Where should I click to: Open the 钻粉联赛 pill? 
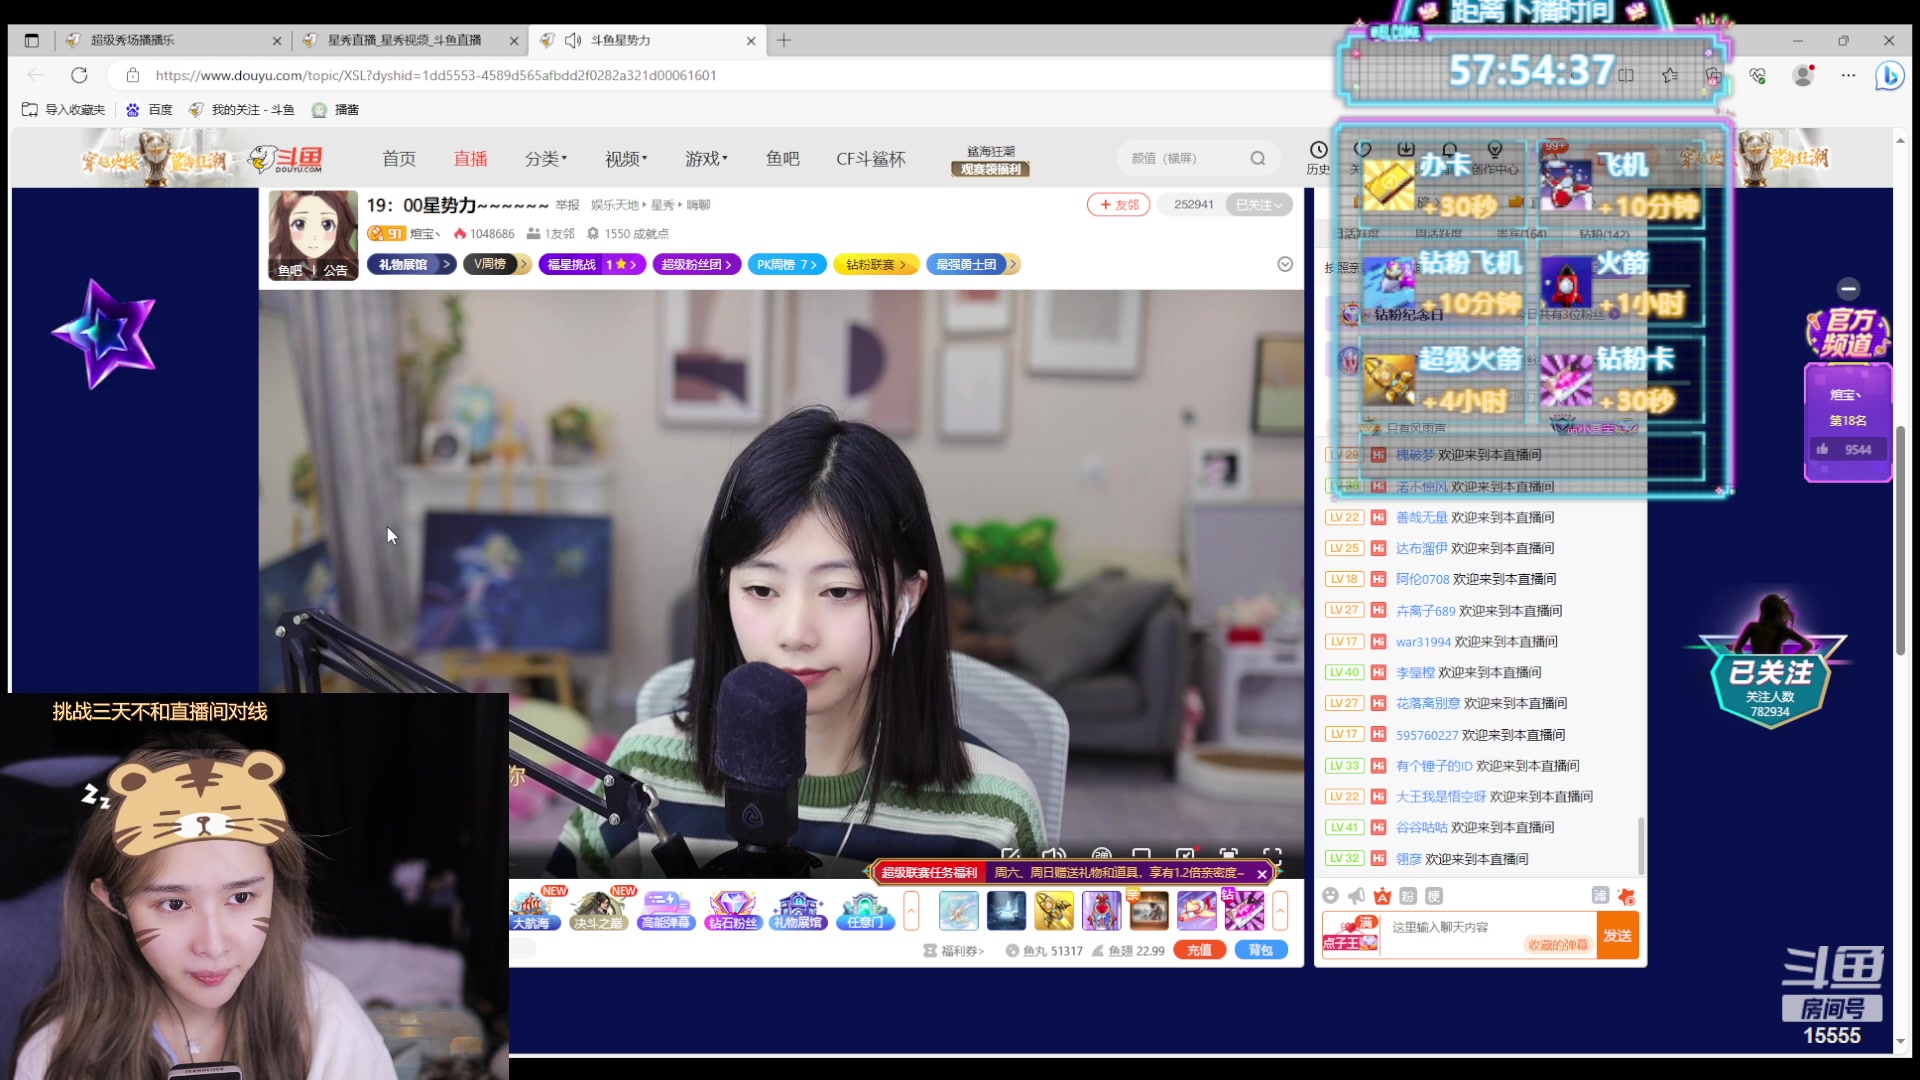[x=875, y=264]
